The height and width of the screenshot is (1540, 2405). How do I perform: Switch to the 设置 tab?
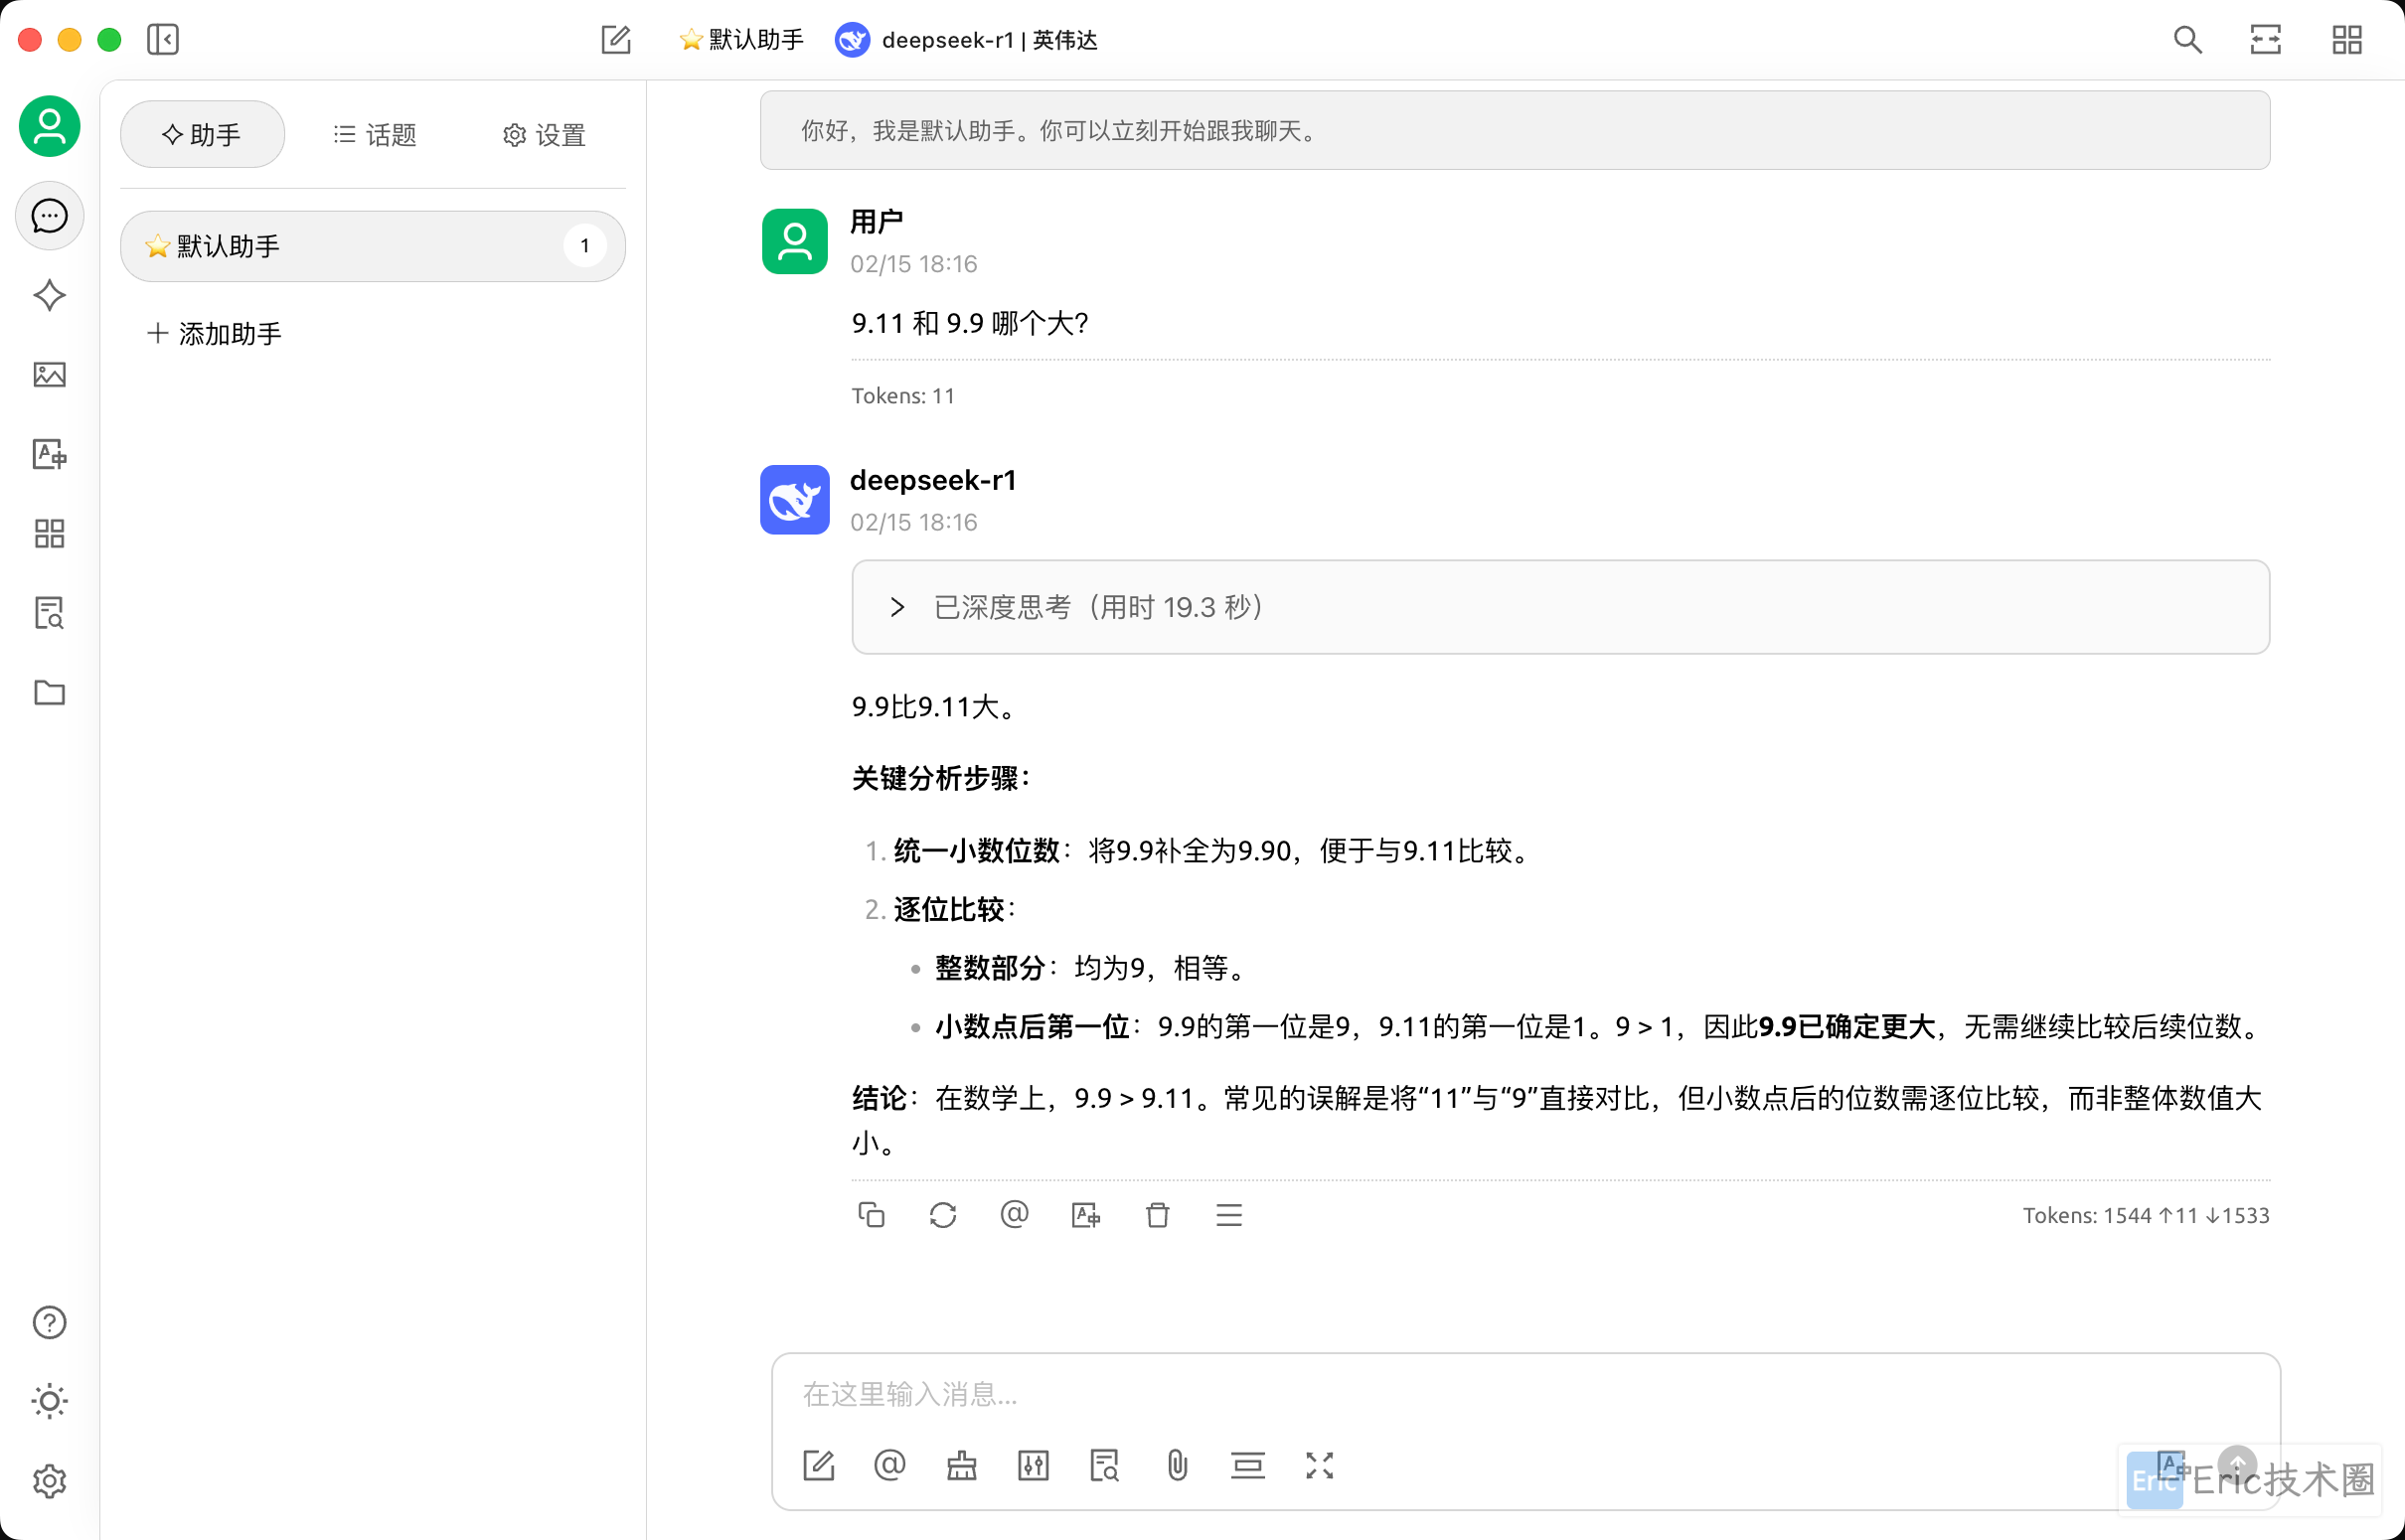[545, 135]
